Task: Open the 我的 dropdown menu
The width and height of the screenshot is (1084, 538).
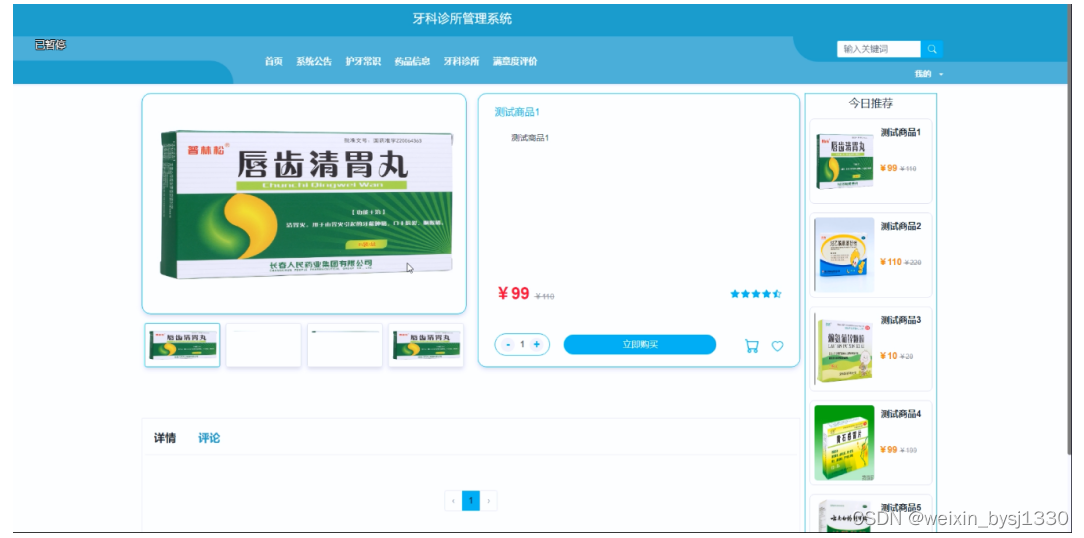Action: (x=928, y=73)
